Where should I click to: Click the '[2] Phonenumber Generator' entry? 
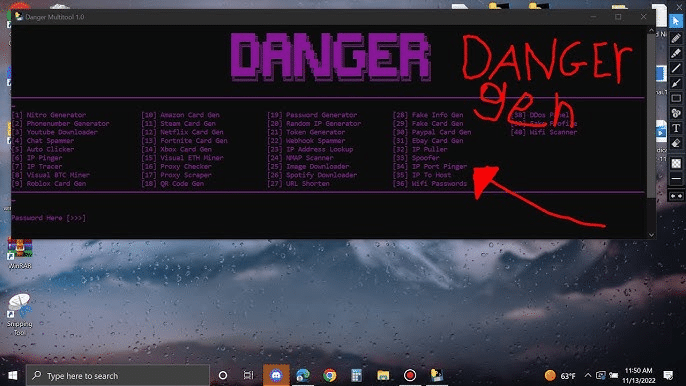tap(60, 124)
